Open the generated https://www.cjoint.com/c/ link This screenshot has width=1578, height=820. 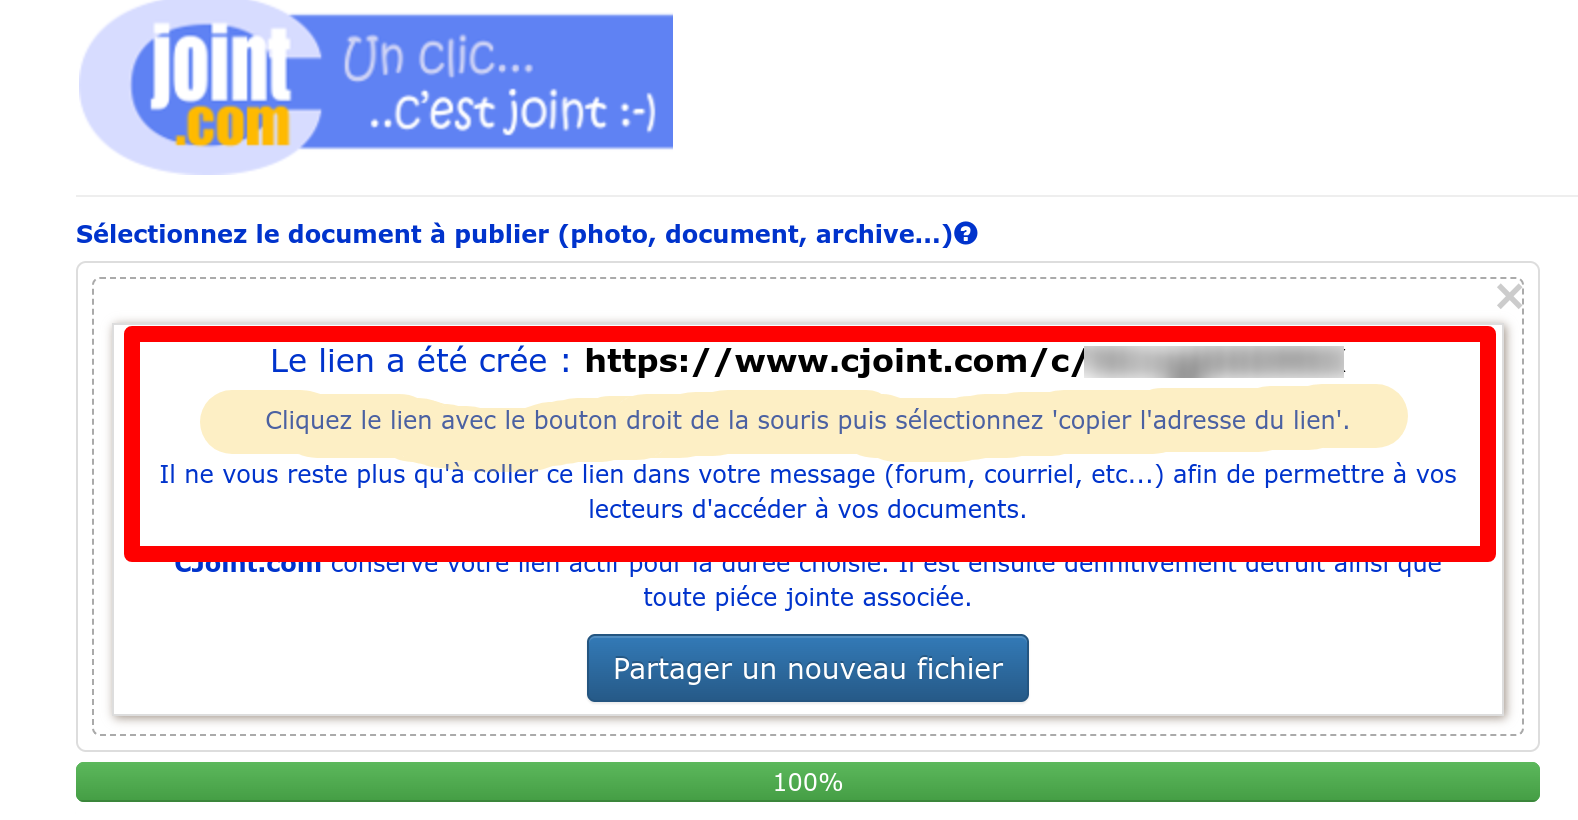pos(964,361)
